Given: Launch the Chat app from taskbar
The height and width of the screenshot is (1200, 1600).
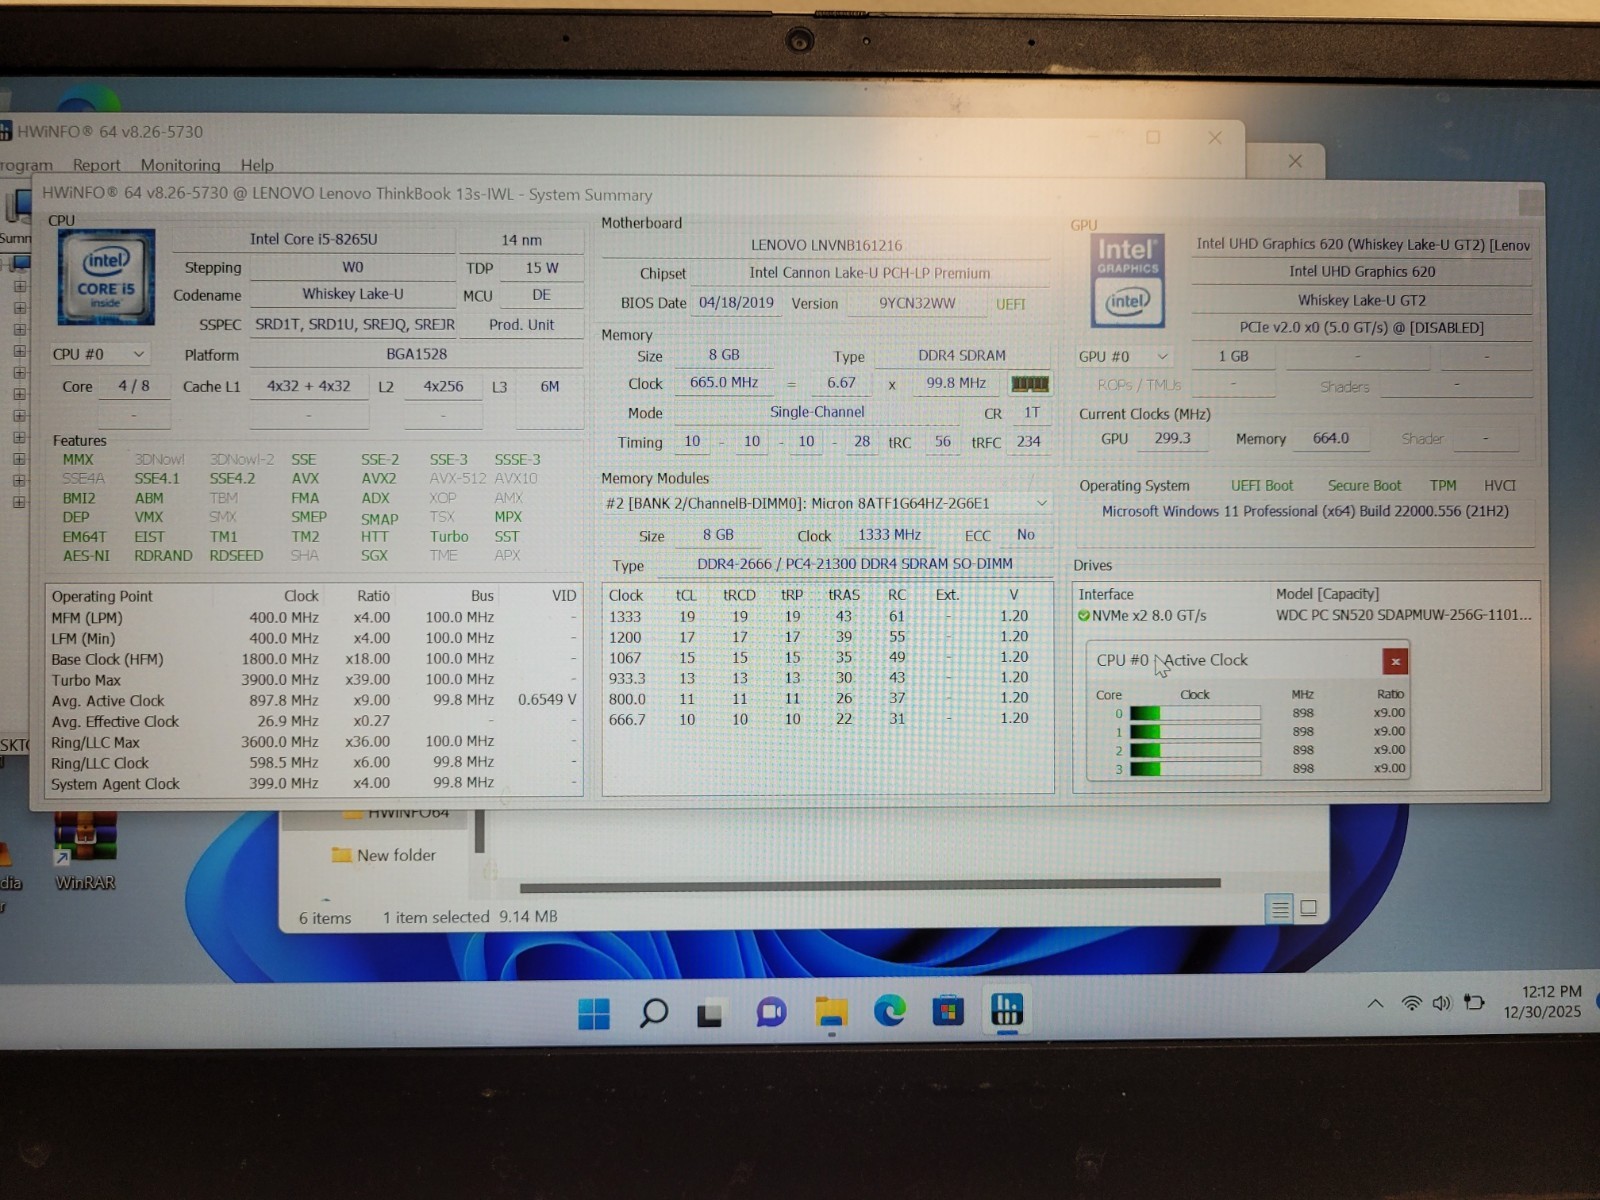Looking at the screenshot, I should pyautogui.click(x=771, y=1013).
